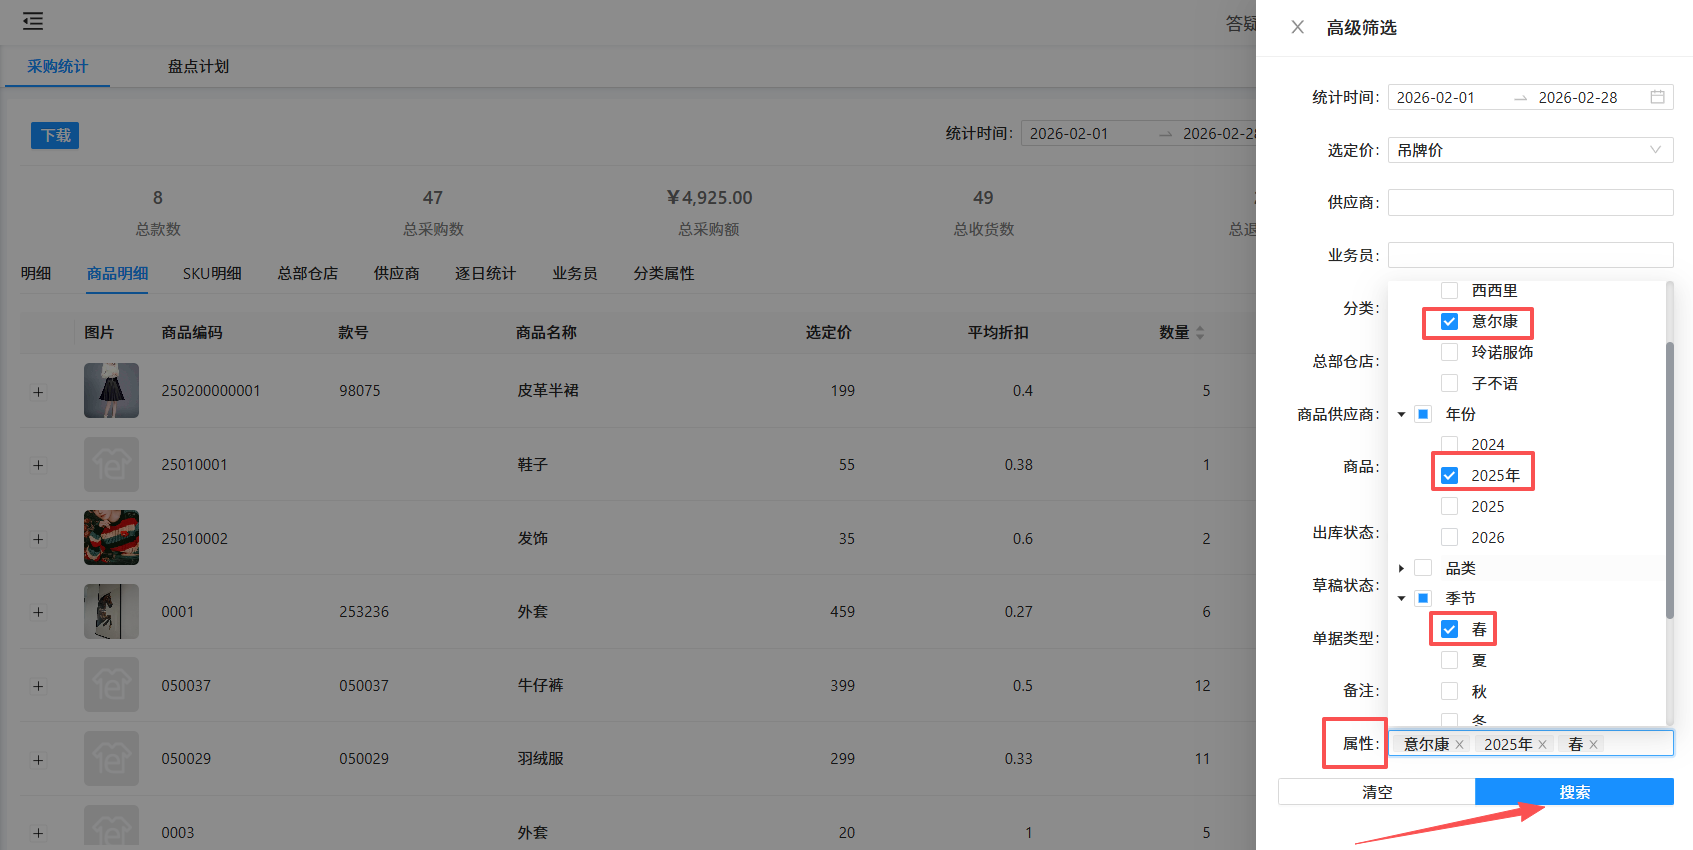Collapse the 季节 tree node

click(x=1401, y=598)
